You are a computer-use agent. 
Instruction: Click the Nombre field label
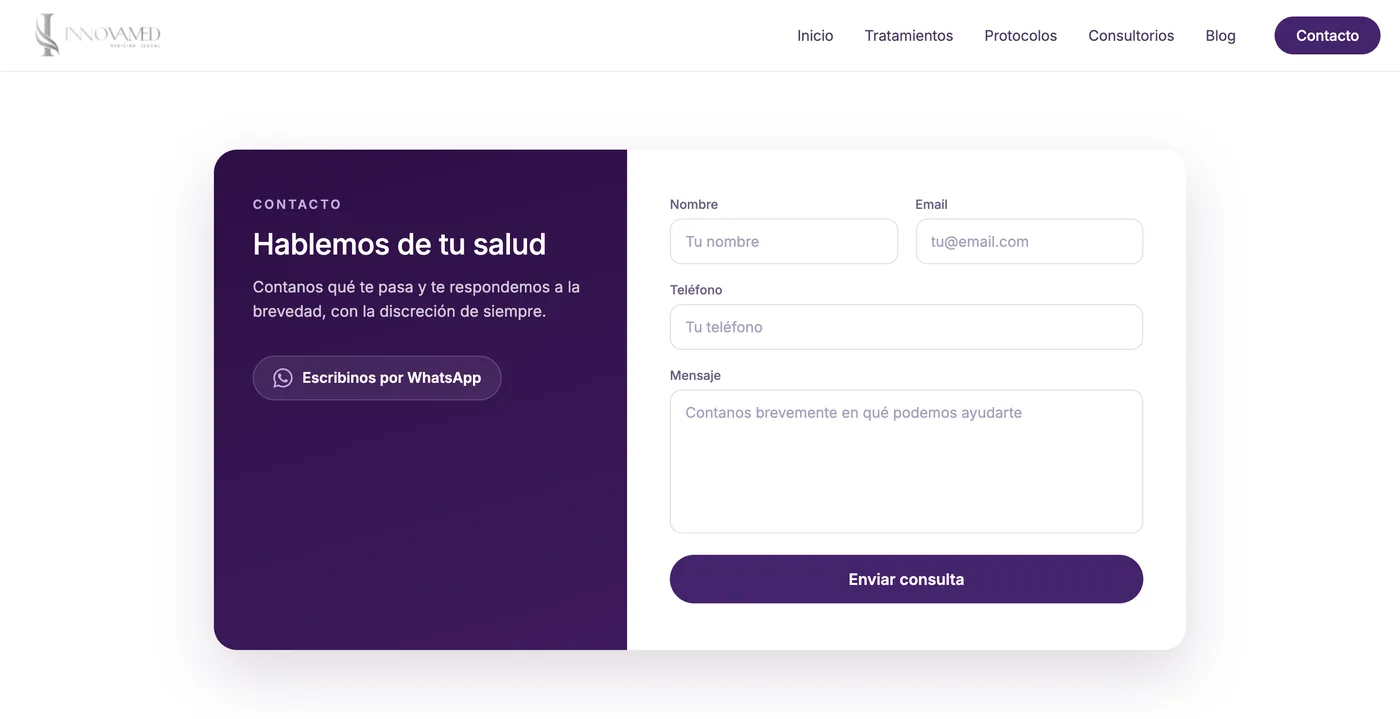point(694,204)
